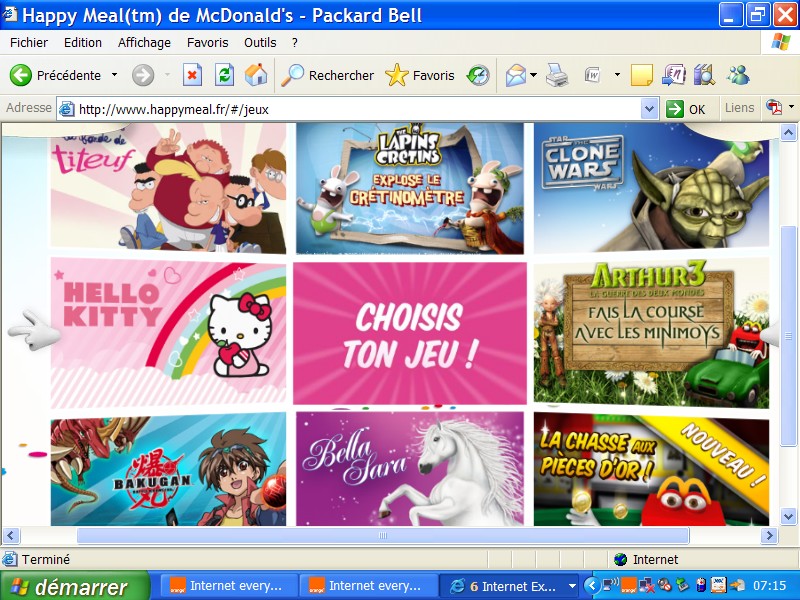This screenshot has height=600, width=800.
Task: Click the démarrer start button
Action: tap(74, 586)
